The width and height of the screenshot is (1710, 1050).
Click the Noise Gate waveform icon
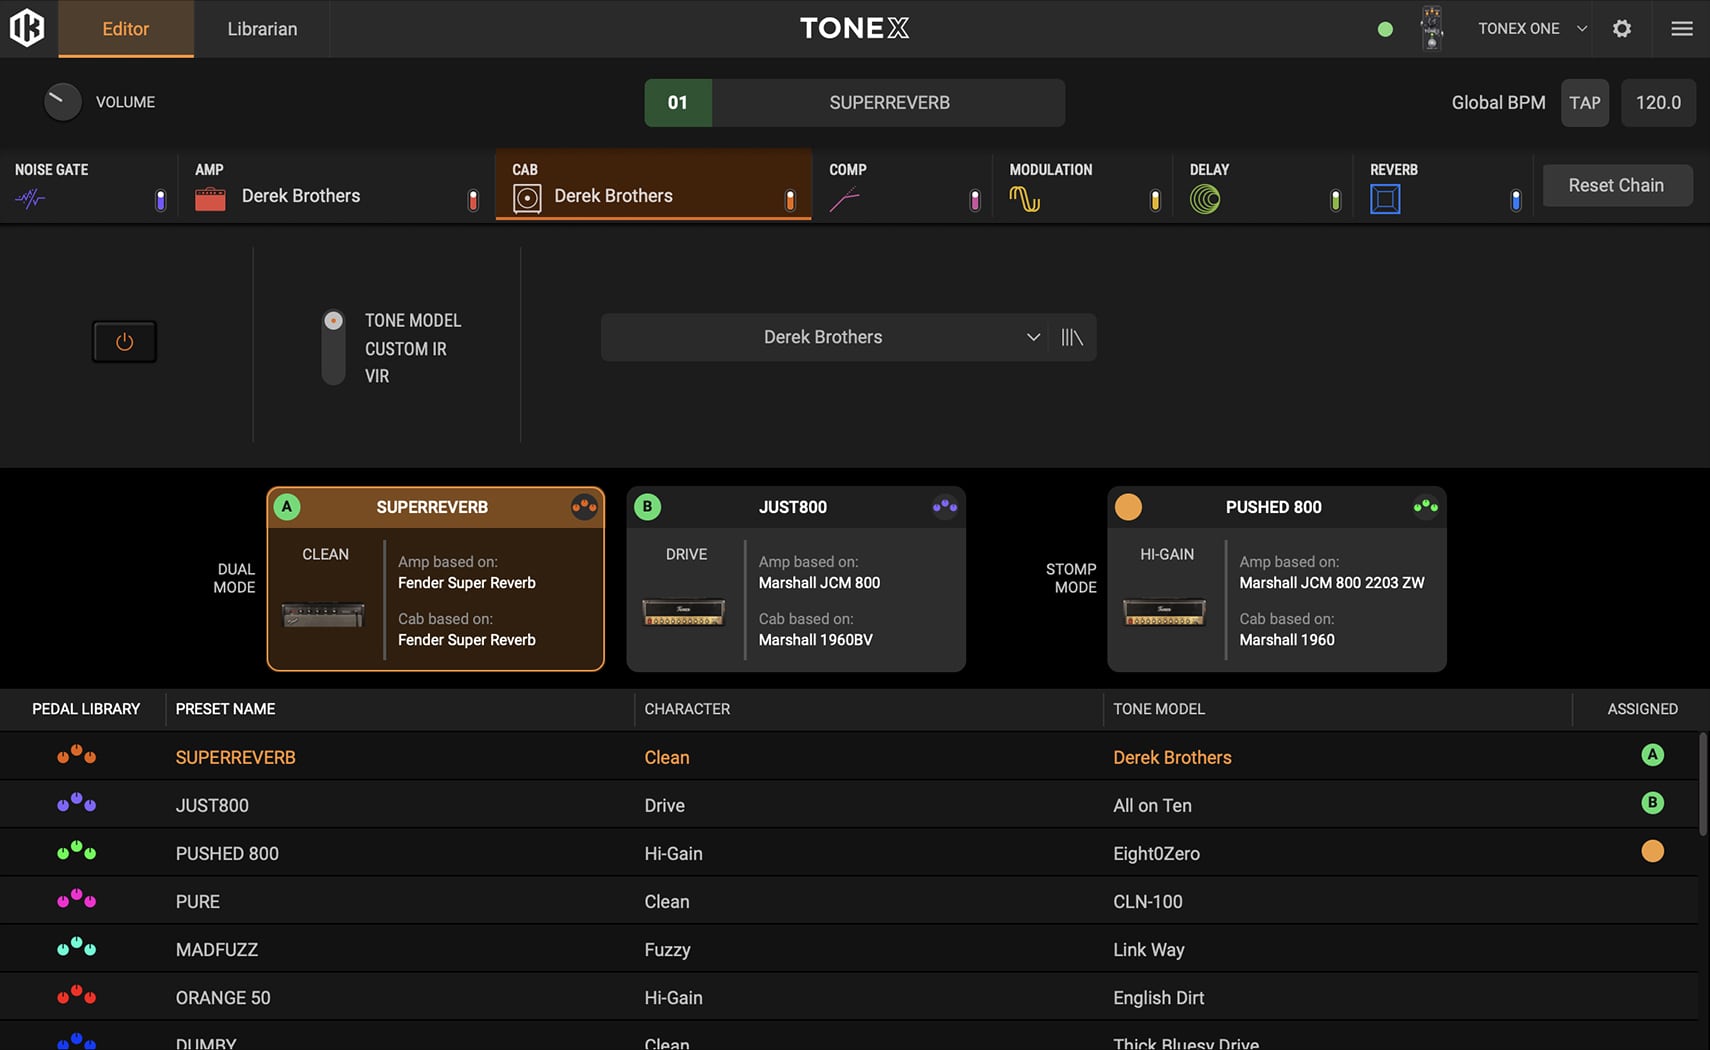tap(30, 199)
